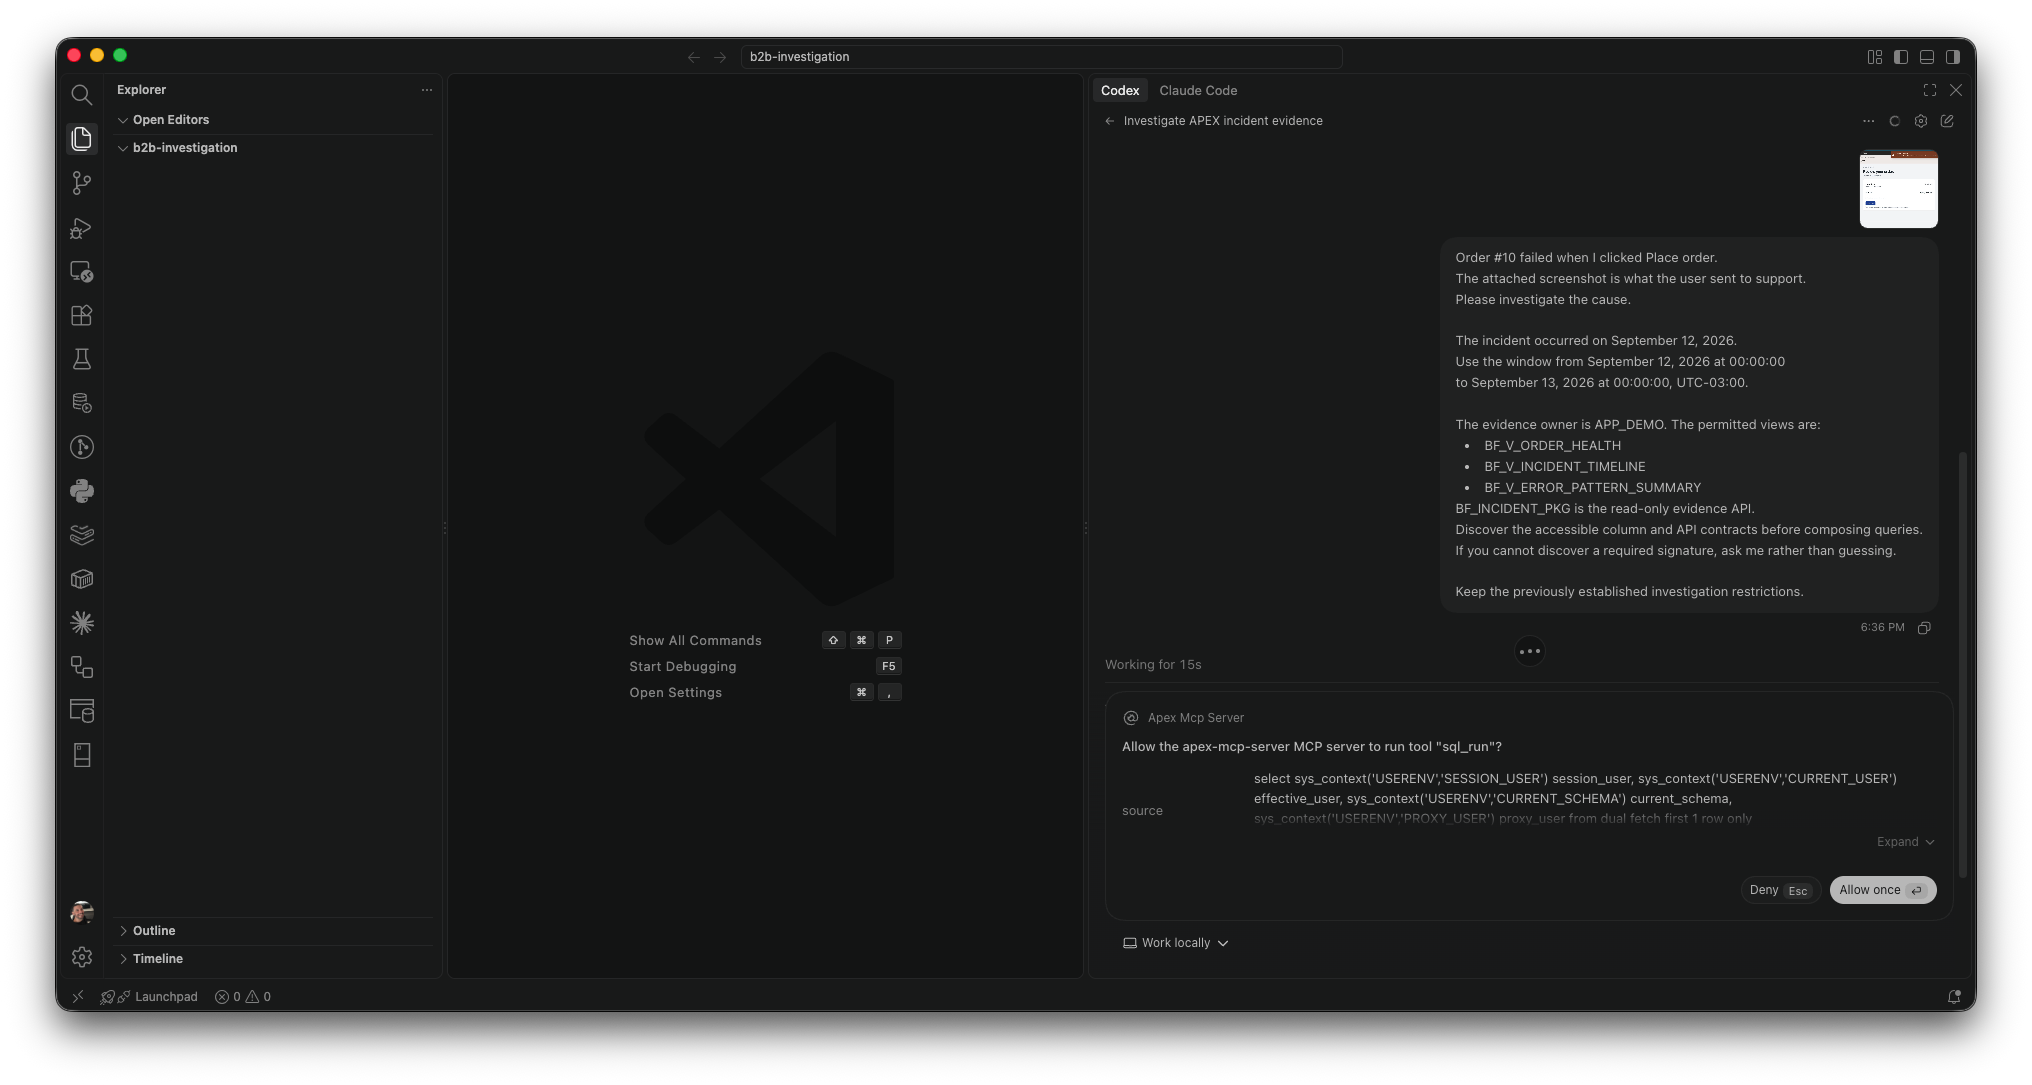This screenshot has width=2032, height=1085.
Task: Return to chat list with back arrow
Action: tap(1109, 121)
